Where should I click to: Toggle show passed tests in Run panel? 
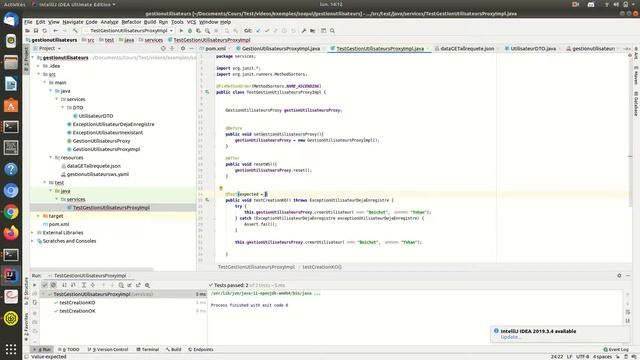(x=45, y=285)
